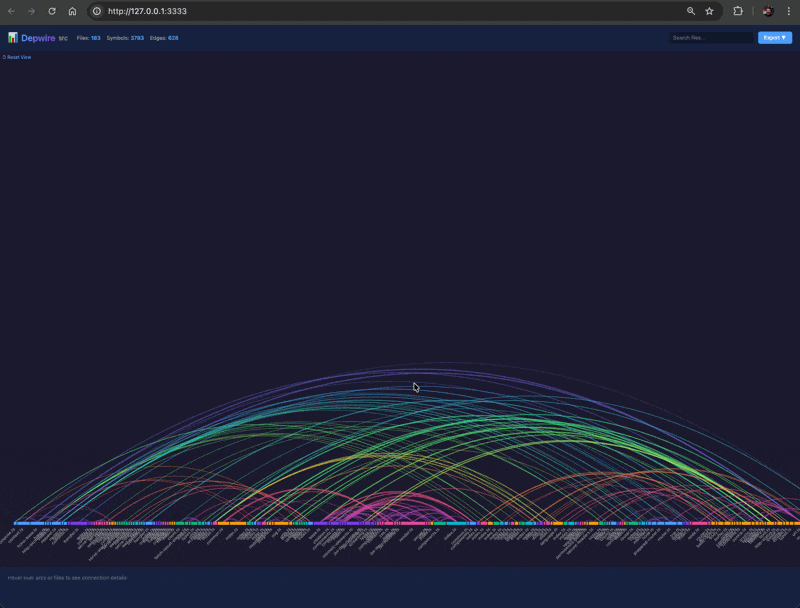Open the browser three-dot menu
Screen dimensions: 800x608
click(x=790, y=12)
